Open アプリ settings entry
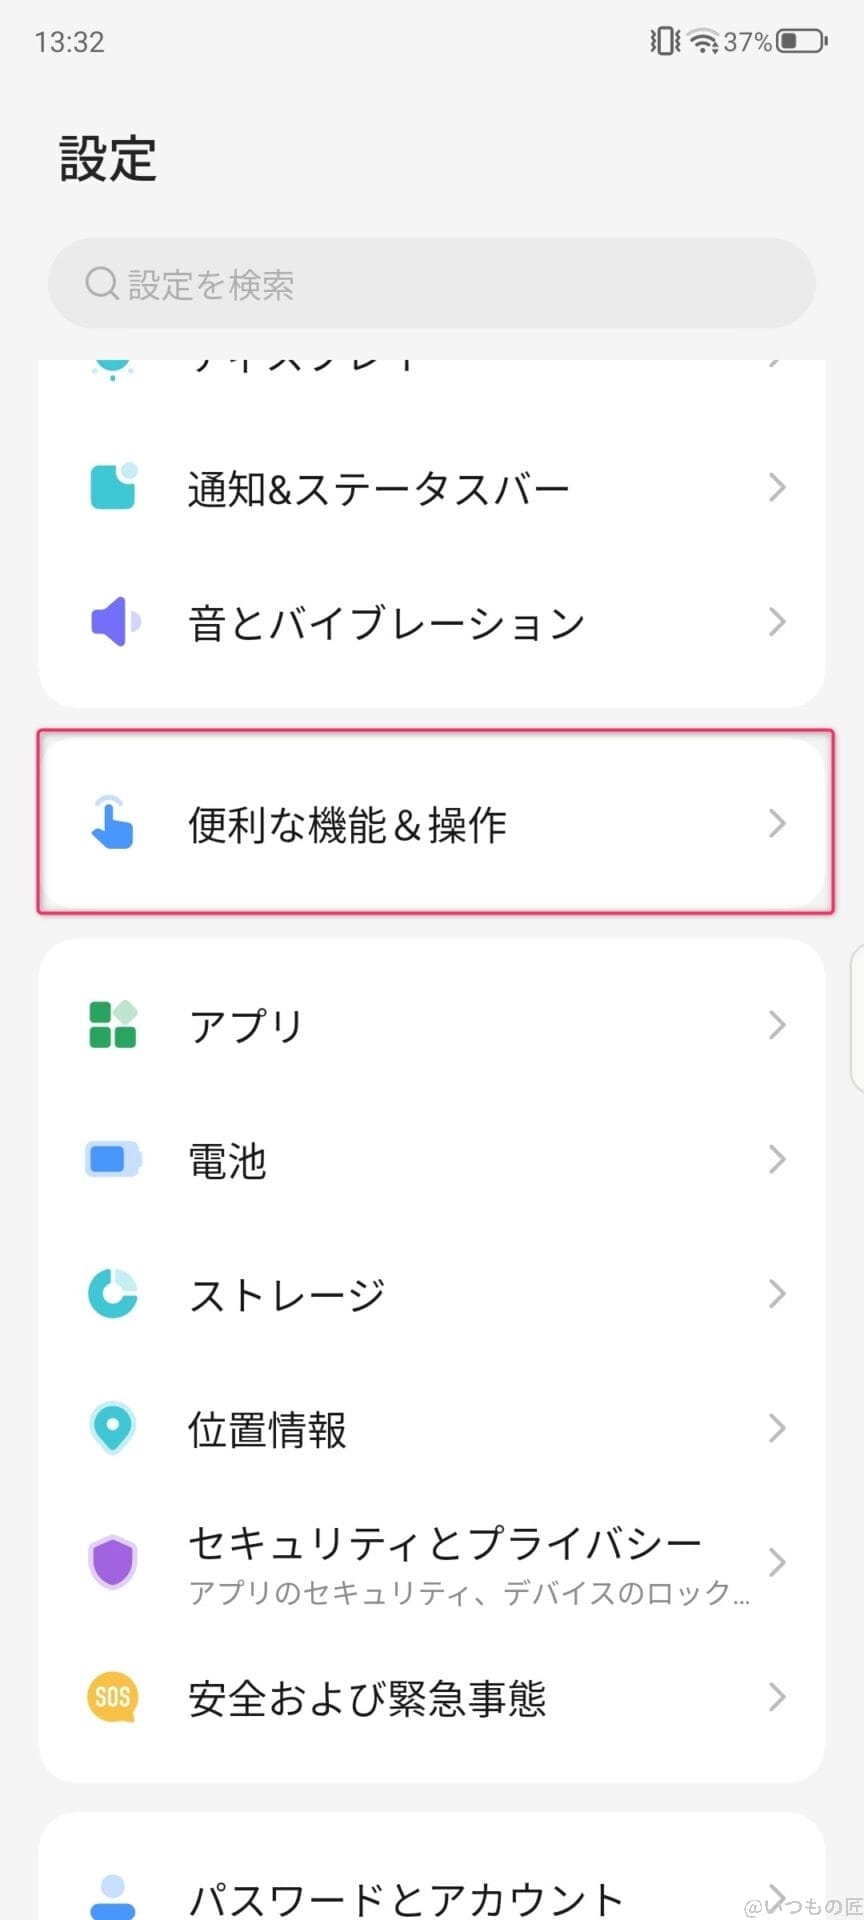864x1920 pixels. click(432, 1025)
